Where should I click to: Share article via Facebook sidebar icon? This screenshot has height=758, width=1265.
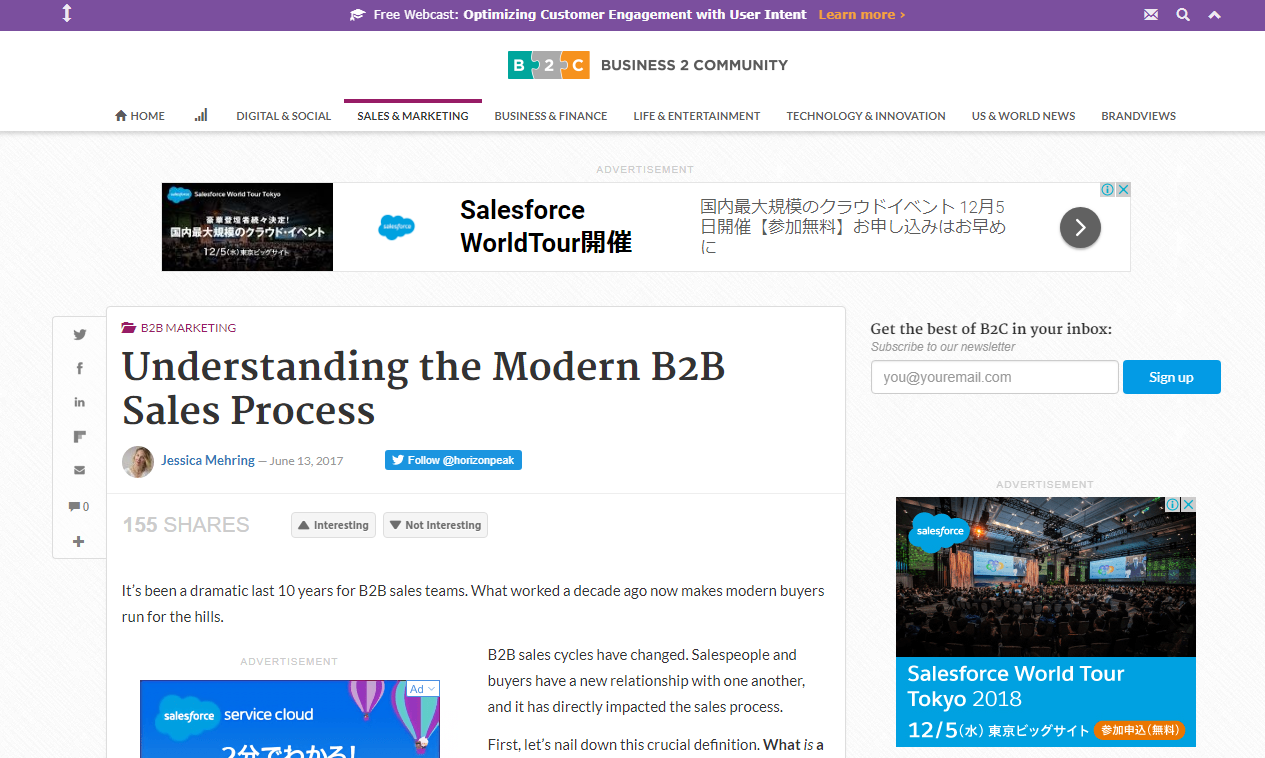tap(80, 369)
